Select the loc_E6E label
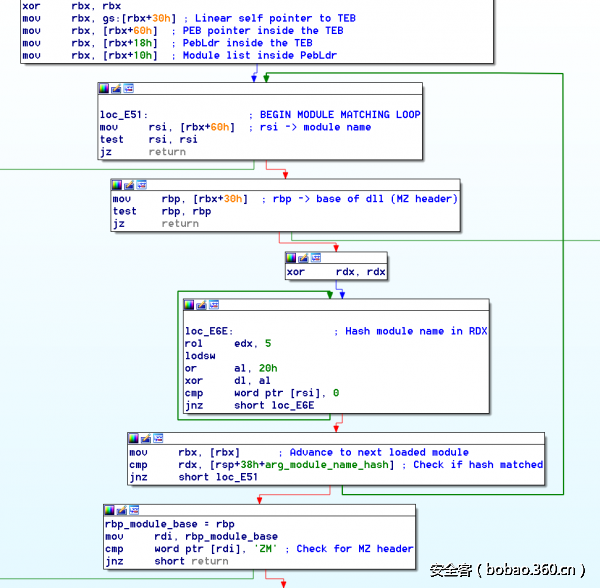This screenshot has height=588, width=600. tap(209, 332)
